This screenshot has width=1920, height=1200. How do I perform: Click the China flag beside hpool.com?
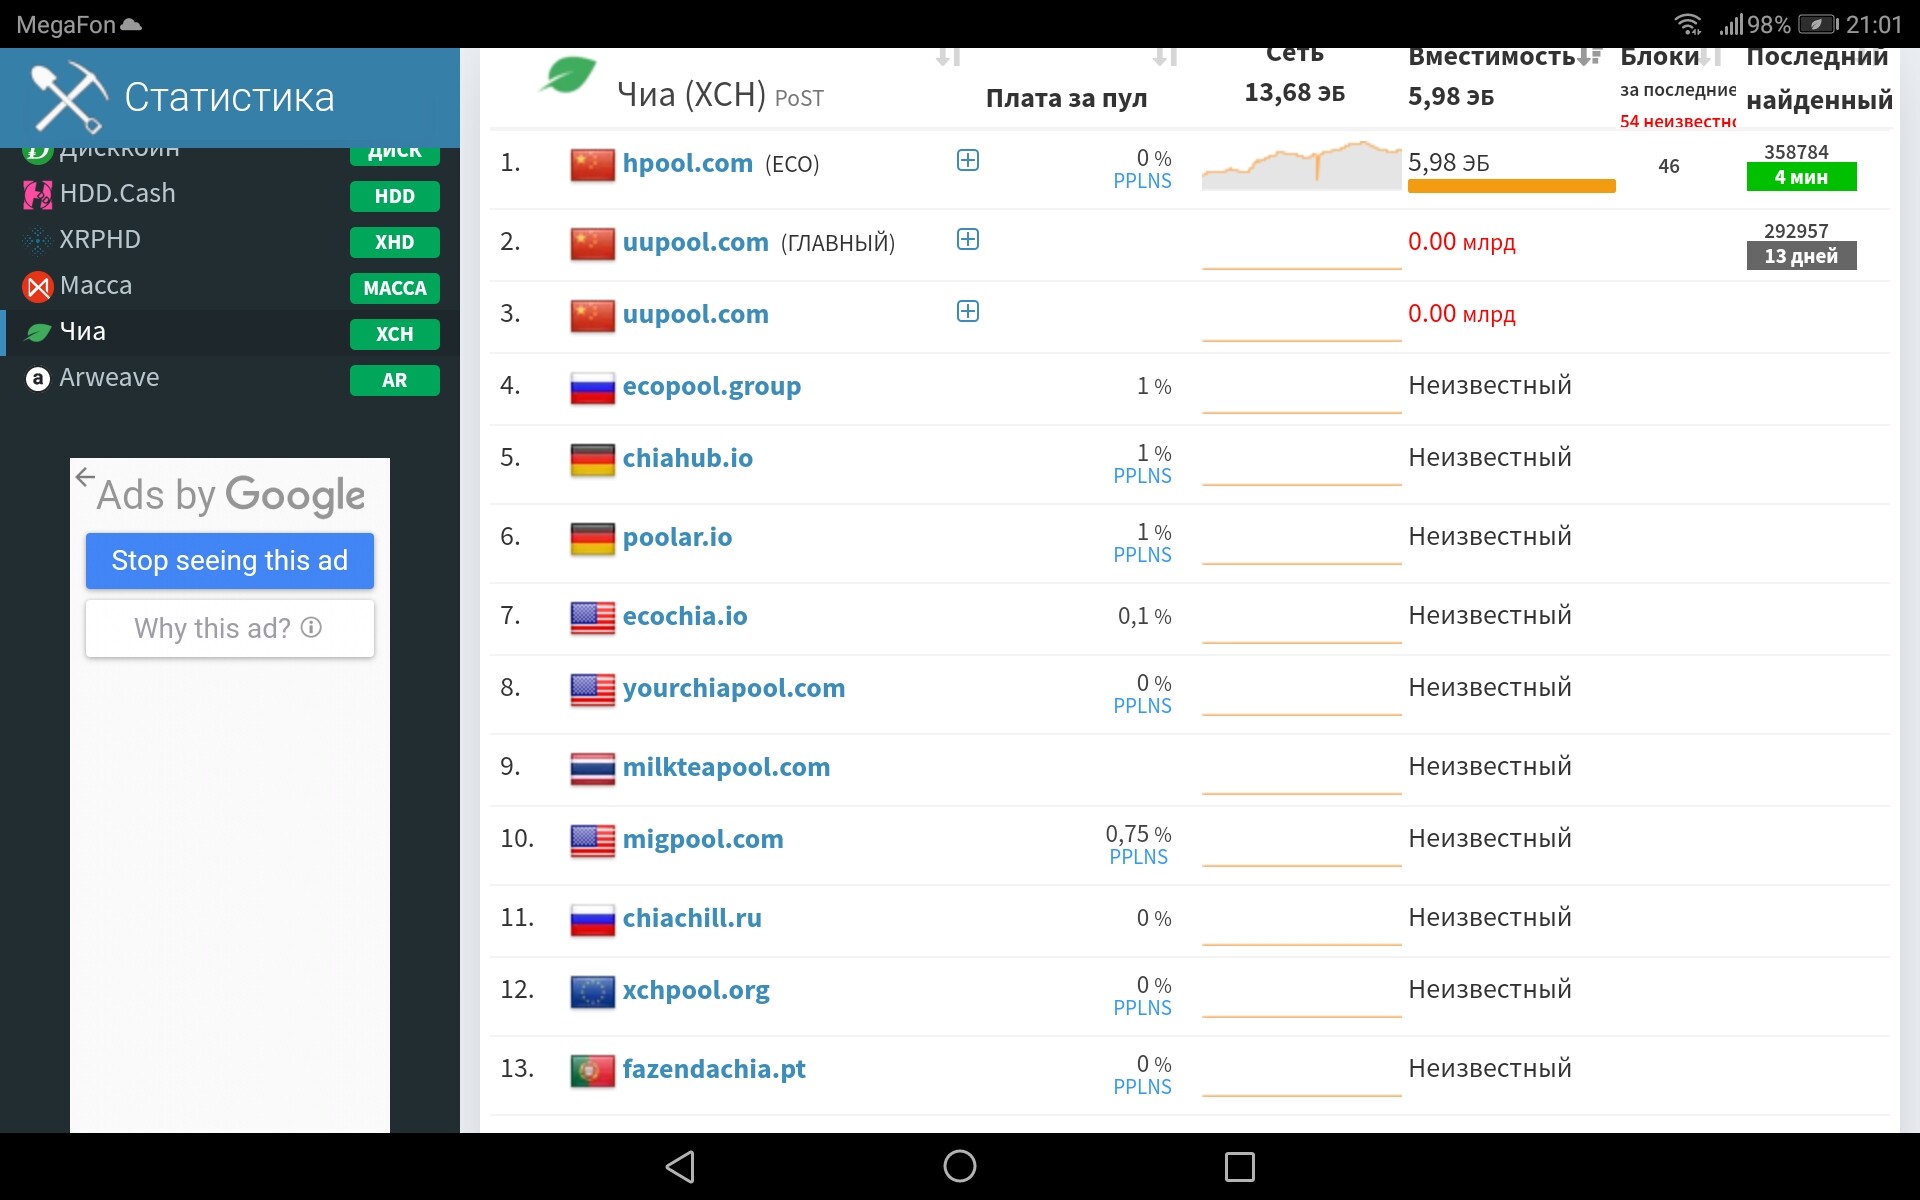(592, 164)
